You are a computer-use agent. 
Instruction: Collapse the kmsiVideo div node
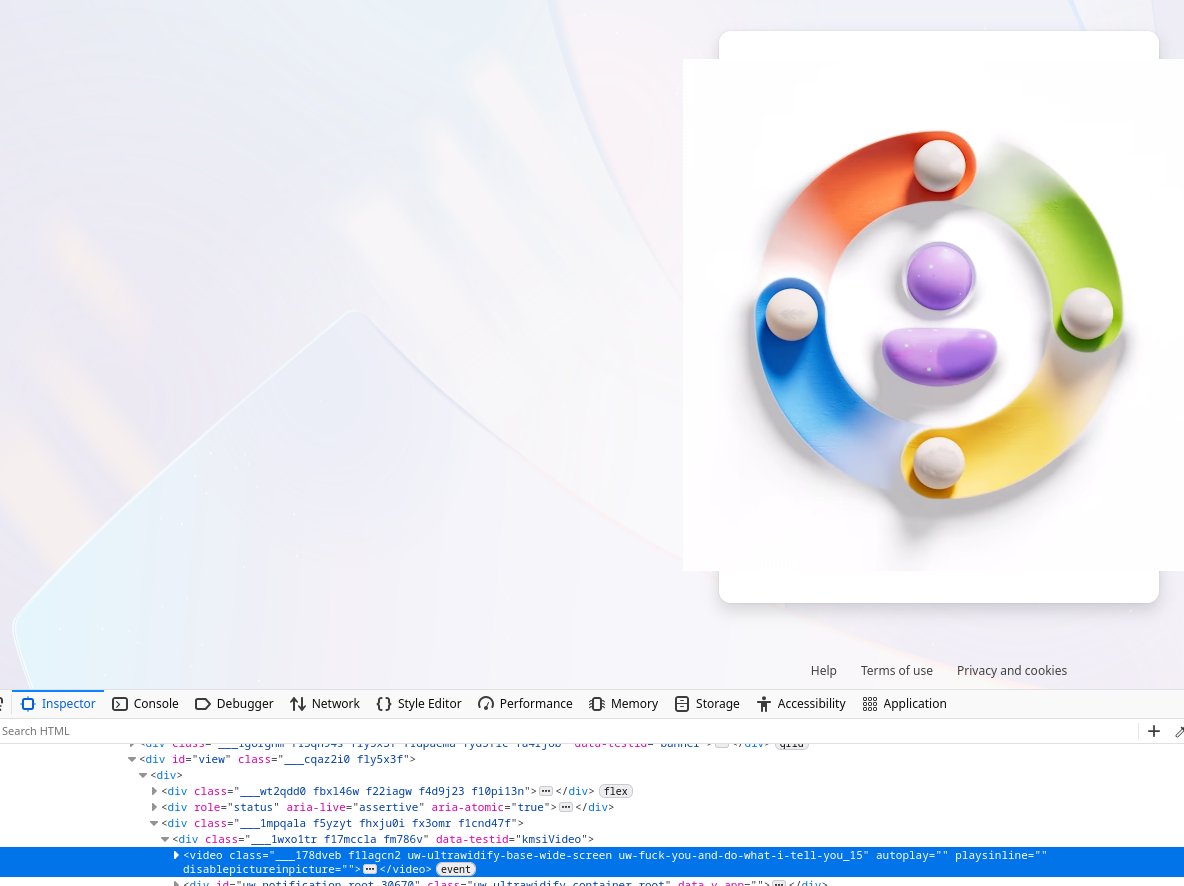[165, 839]
